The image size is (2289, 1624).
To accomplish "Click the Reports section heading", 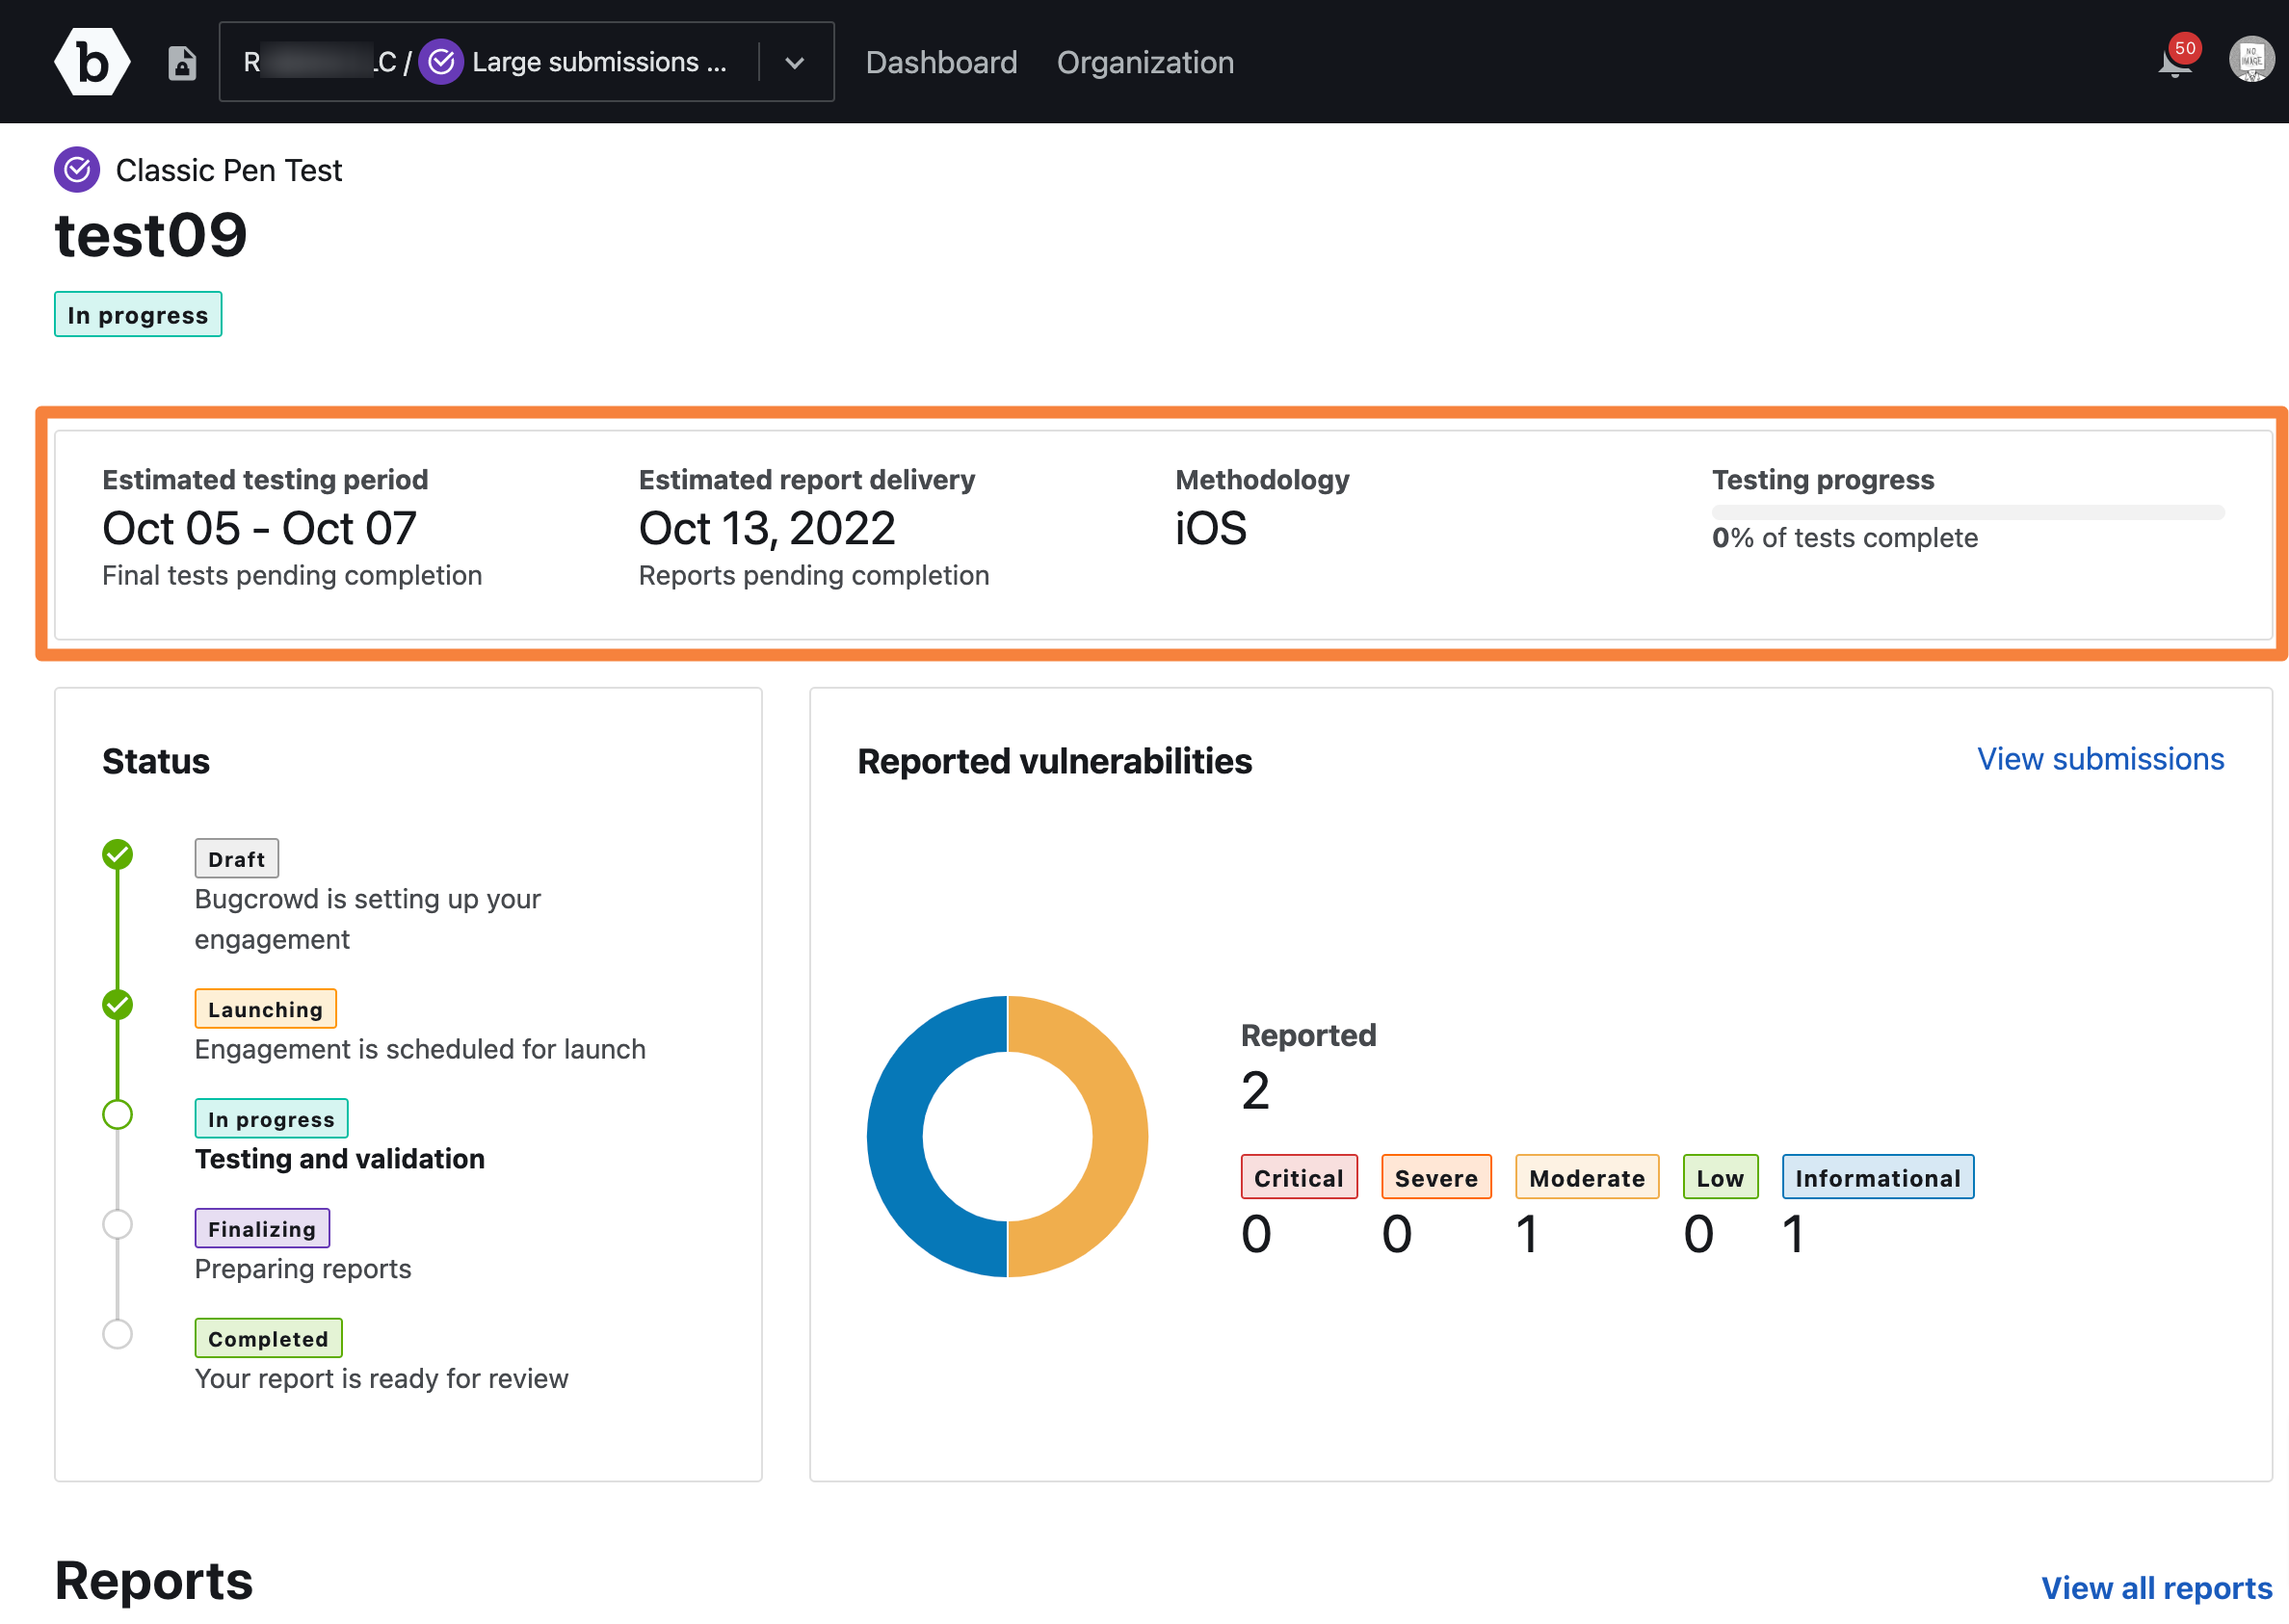I will click(x=154, y=1581).
